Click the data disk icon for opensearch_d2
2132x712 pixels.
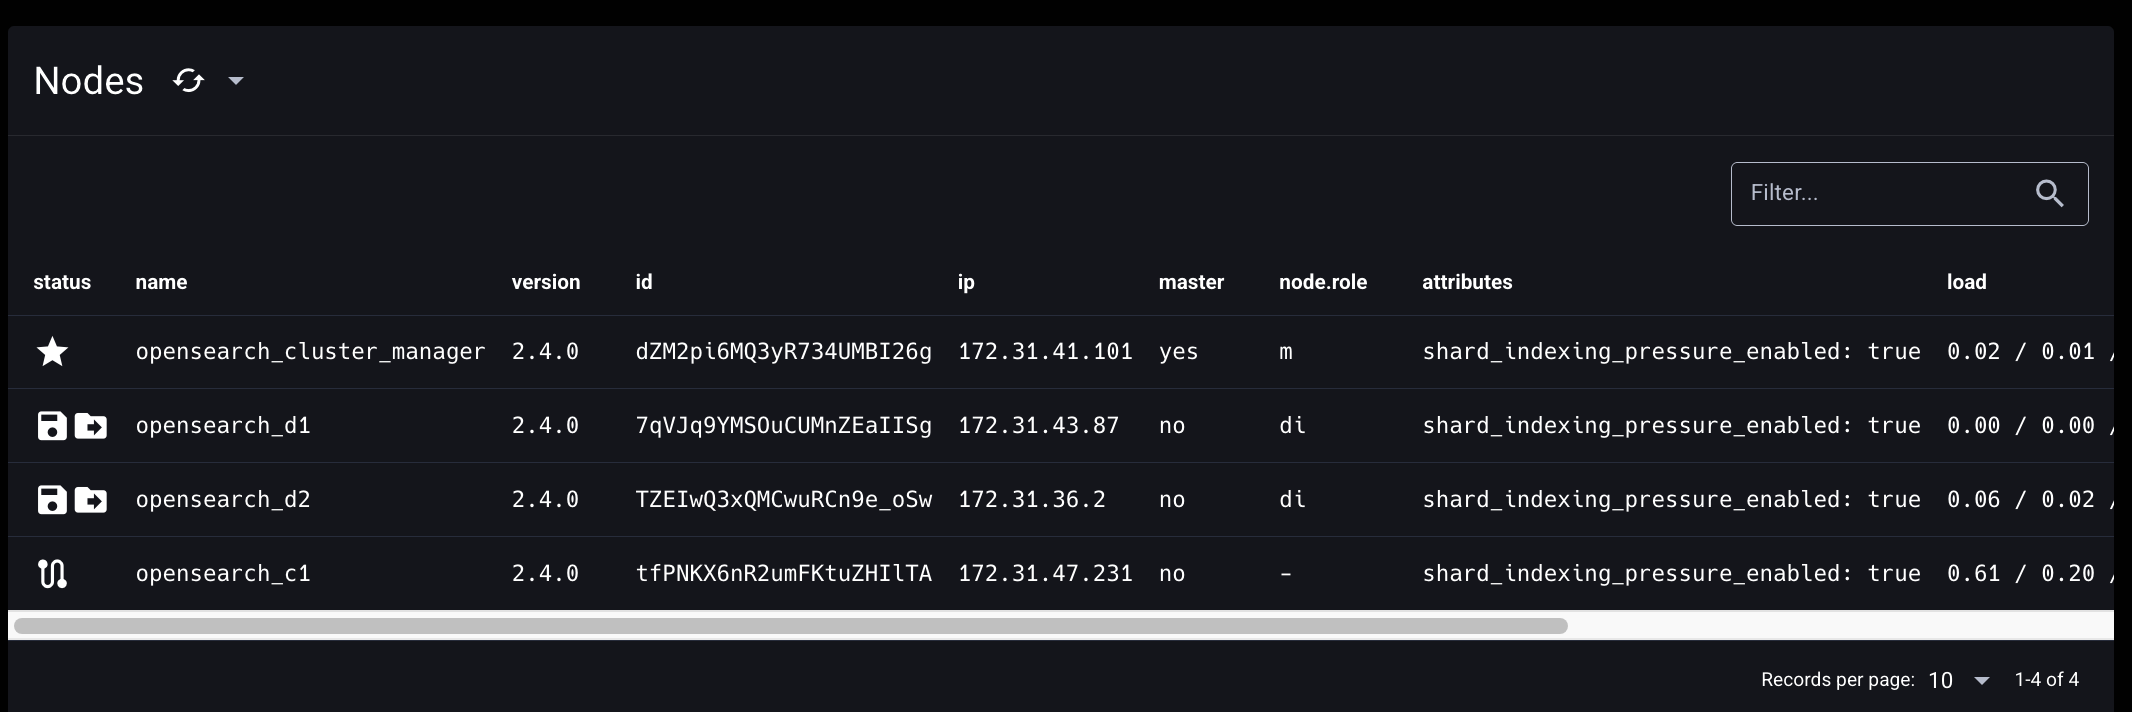coord(52,500)
